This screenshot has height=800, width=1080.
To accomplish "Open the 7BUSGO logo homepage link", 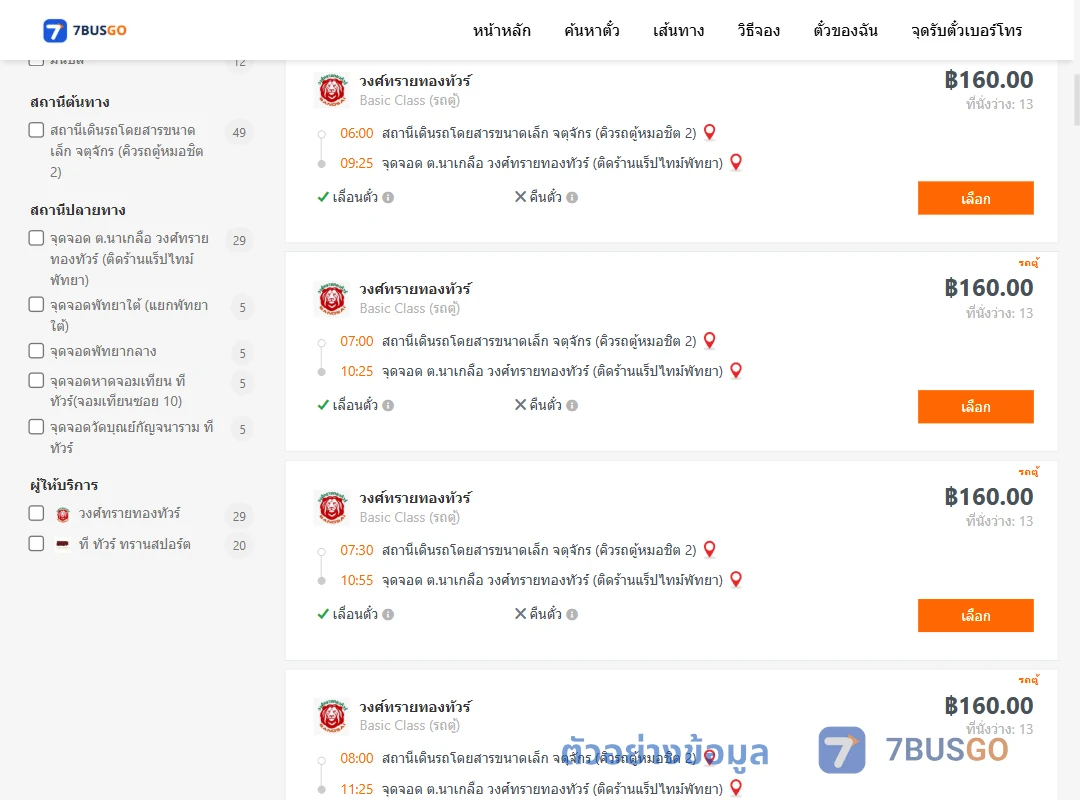I will pos(85,30).
